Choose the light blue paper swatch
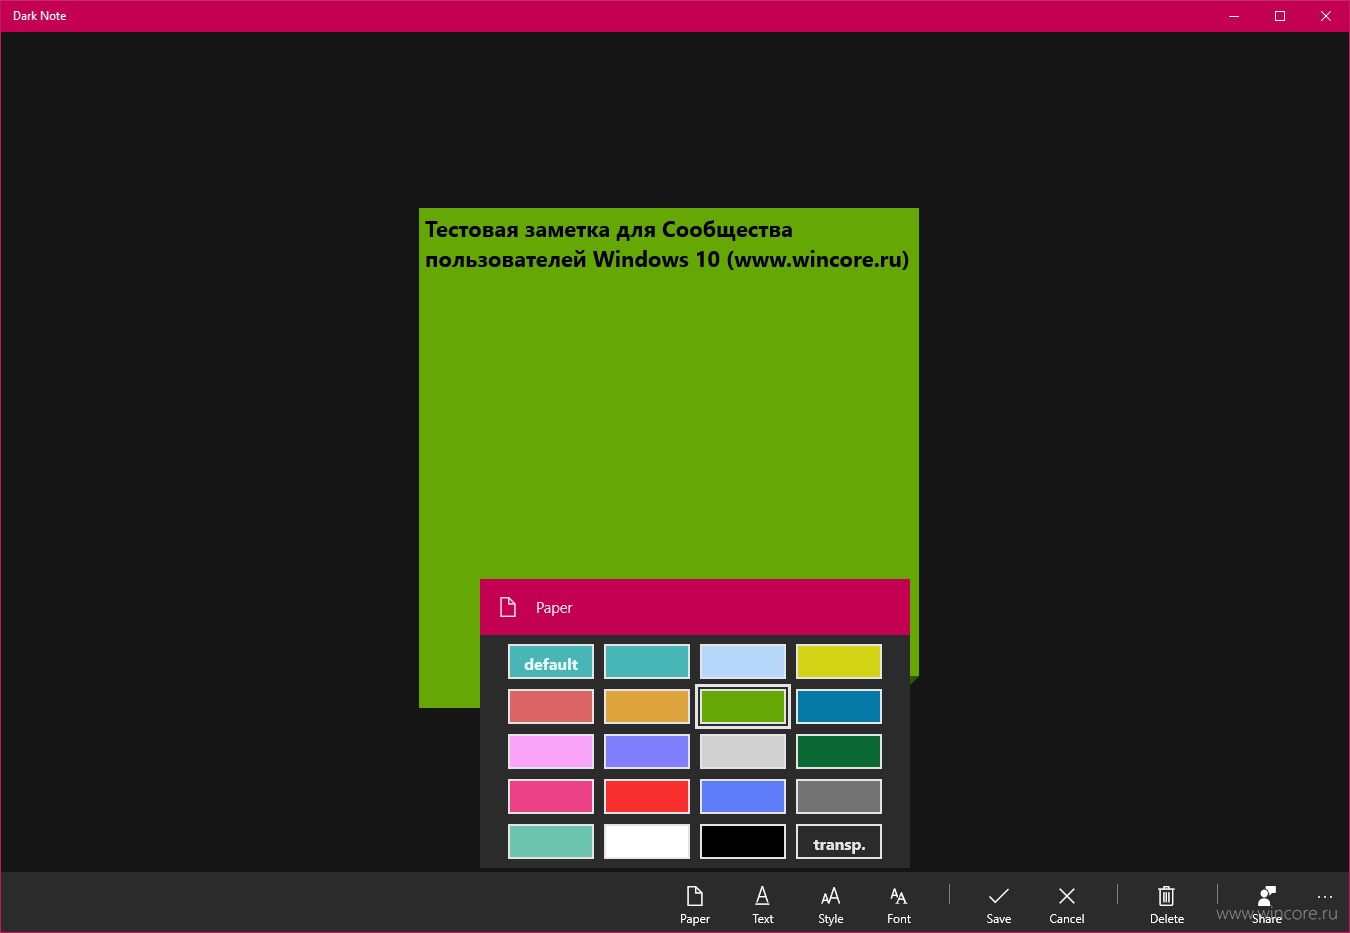The image size is (1350, 933). (x=743, y=662)
